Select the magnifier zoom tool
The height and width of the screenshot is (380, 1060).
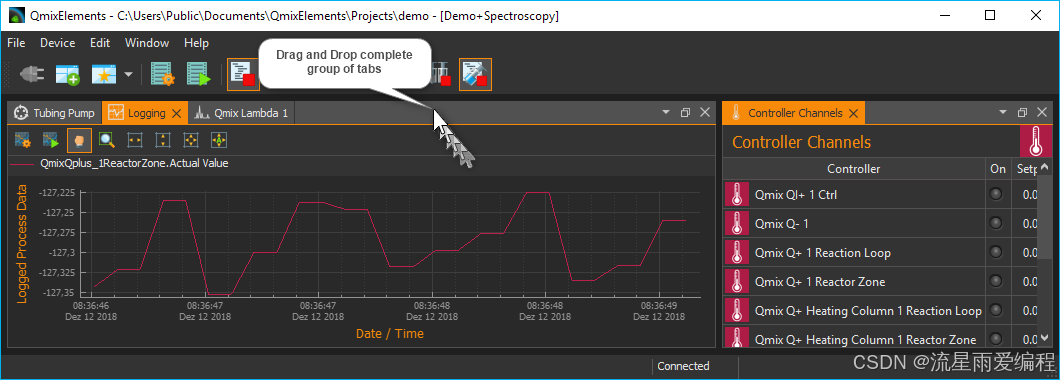(x=107, y=140)
